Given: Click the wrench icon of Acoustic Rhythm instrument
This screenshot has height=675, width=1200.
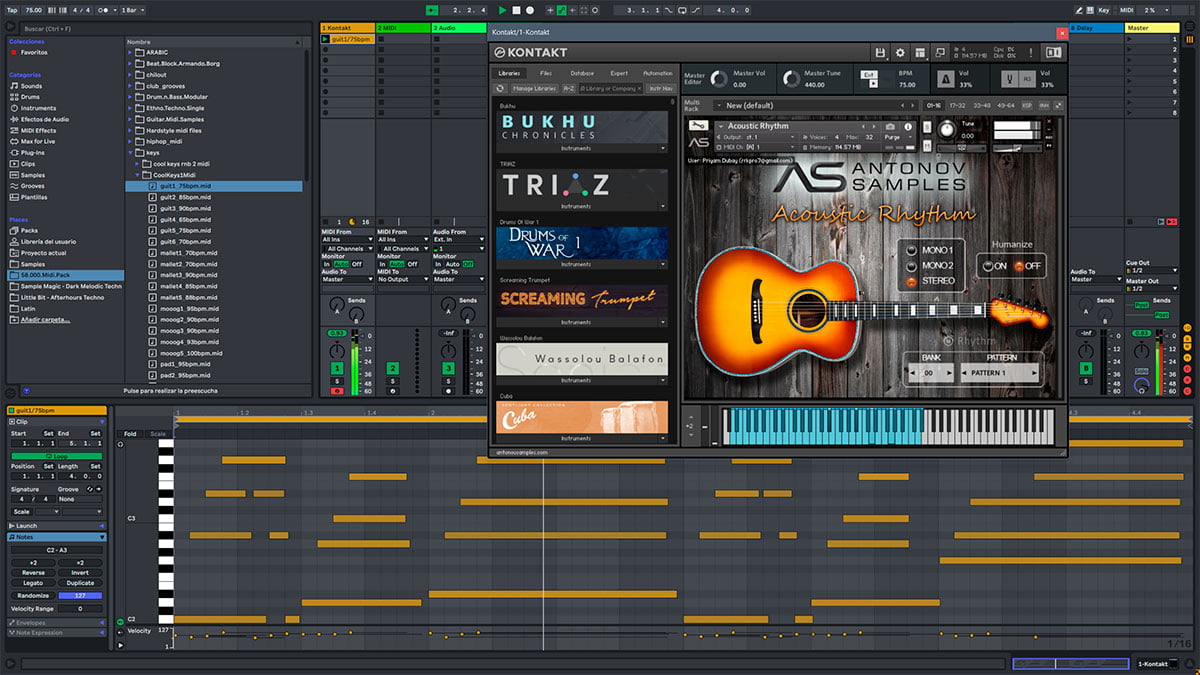Looking at the screenshot, I should point(699,126).
